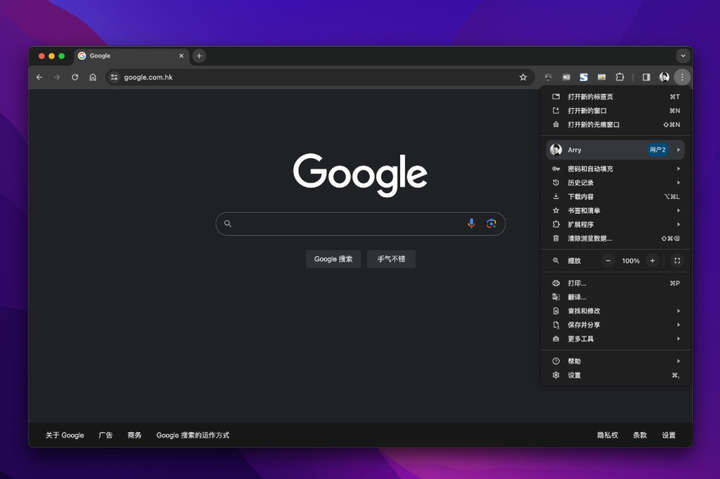Viewport: 720px width, 479px height.
Task: View site information icon in address bar
Action: pos(114,77)
